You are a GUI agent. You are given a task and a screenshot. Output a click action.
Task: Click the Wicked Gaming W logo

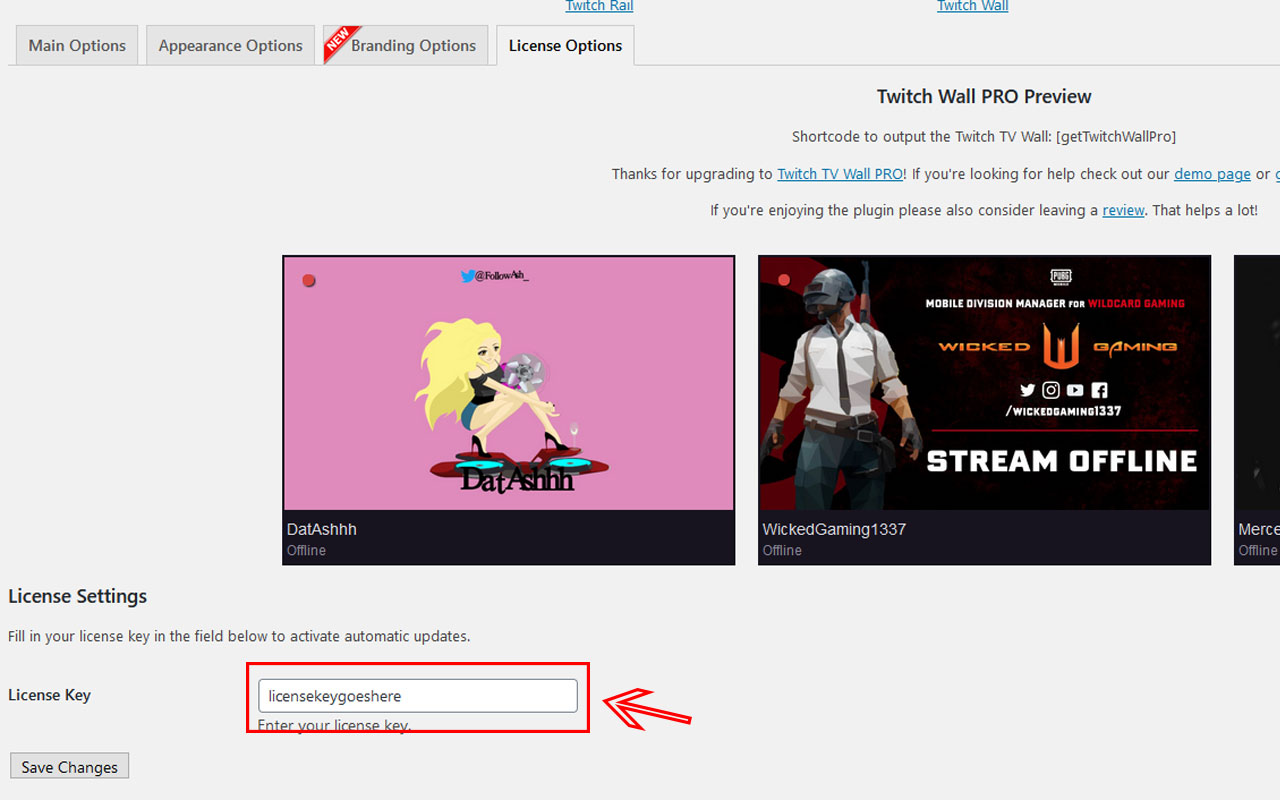(x=1061, y=346)
